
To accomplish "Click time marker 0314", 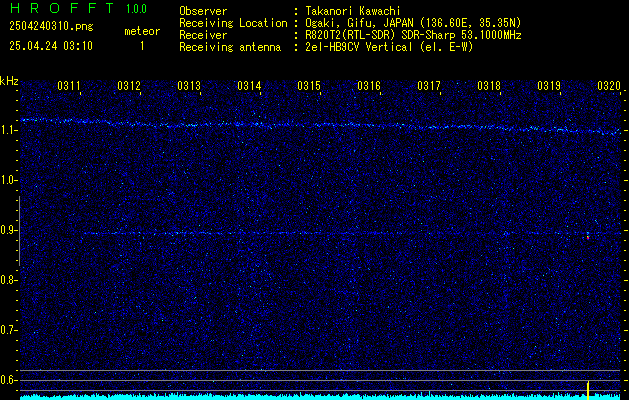I will pyautogui.click(x=249, y=85).
